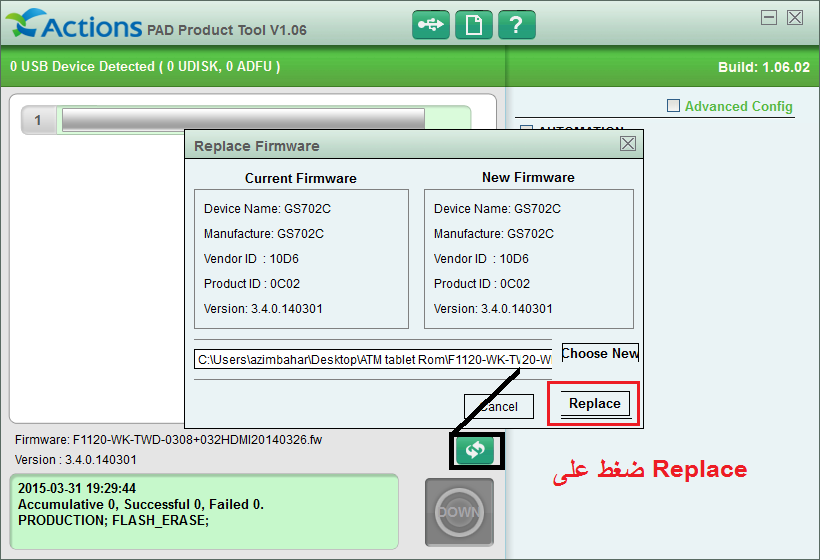
Task: Click the 'Replace Firmware' dialog title
Action: point(257,146)
